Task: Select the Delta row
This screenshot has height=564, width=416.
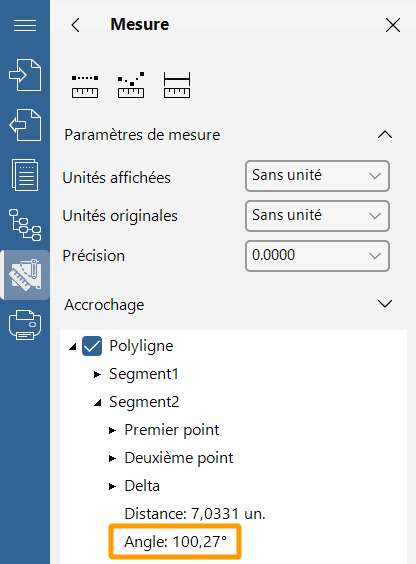Action: [x=142, y=486]
